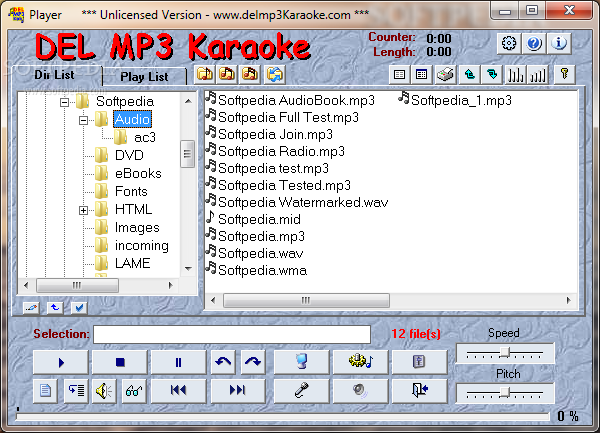Click the playback progress bar at bottom
This screenshot has width=600, height=433.
[x=282, y=417]
